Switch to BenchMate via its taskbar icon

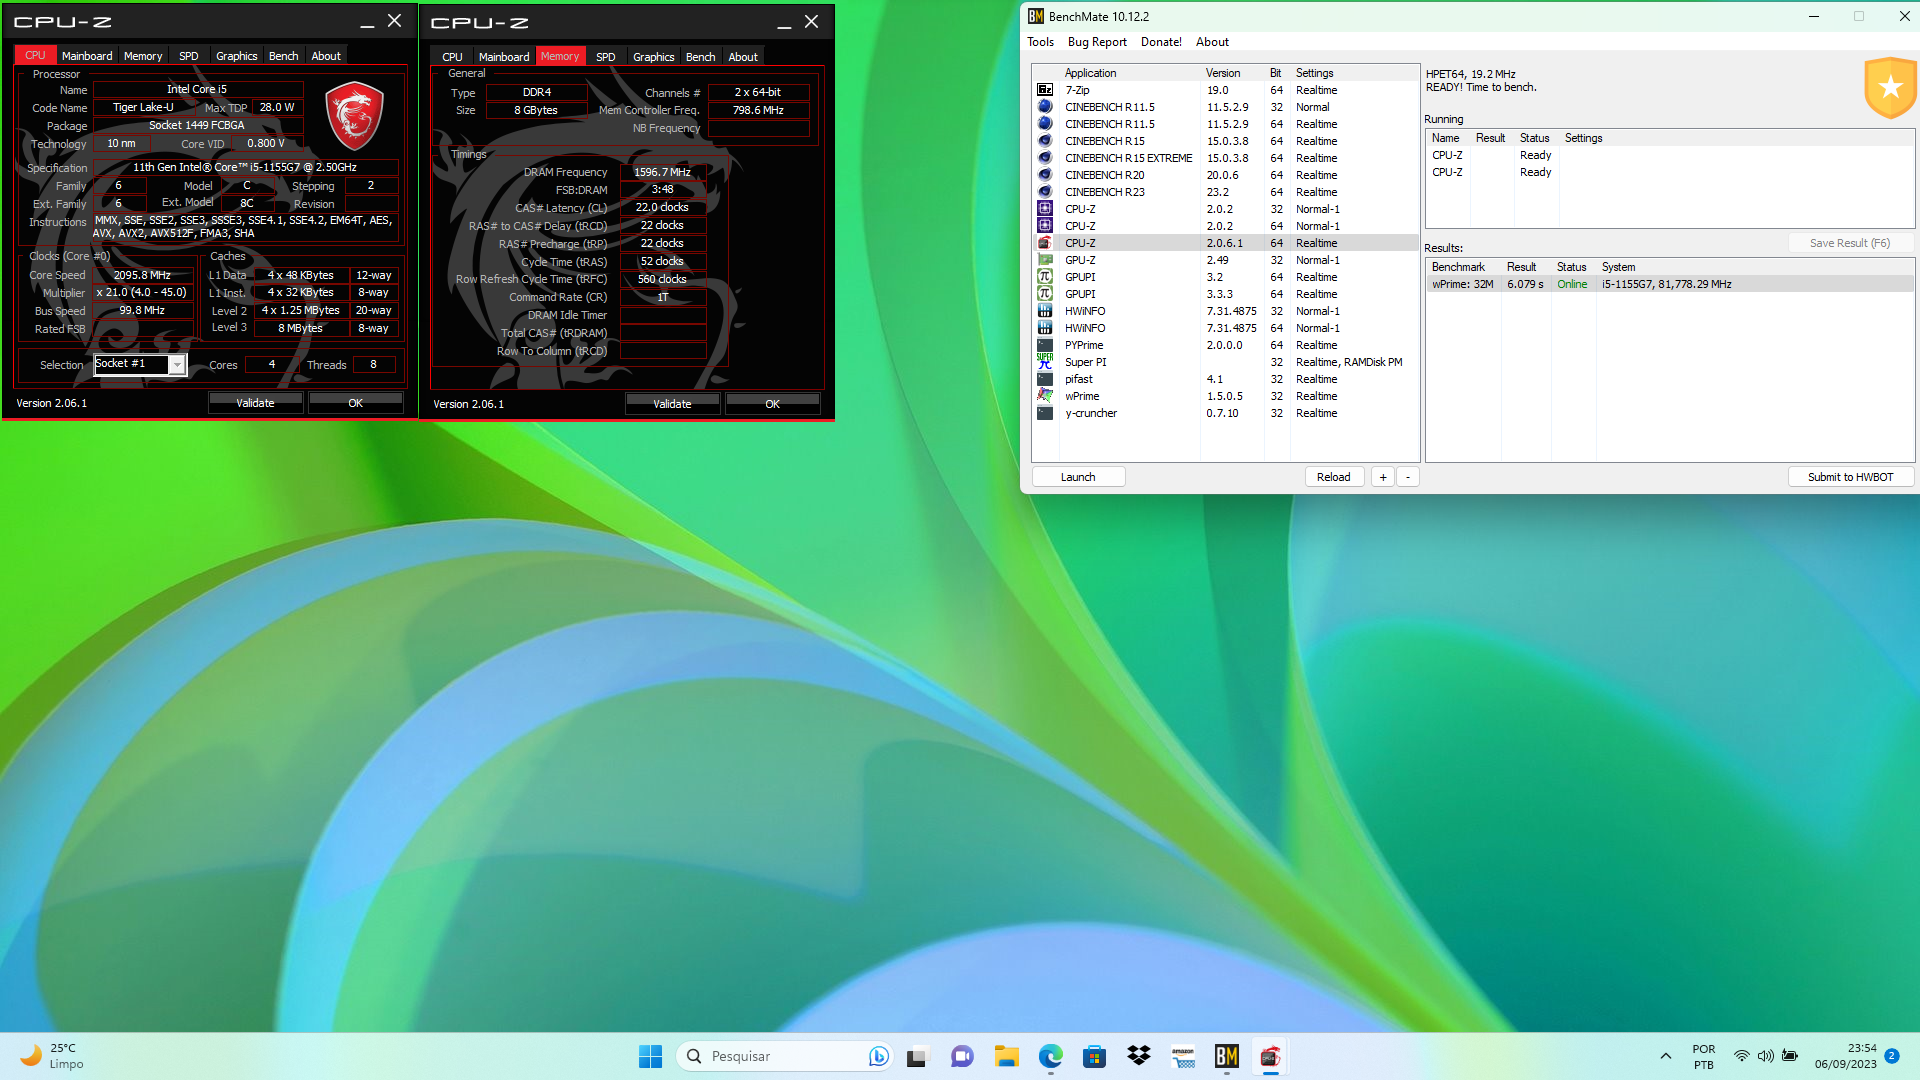click(x=1227, y=1056)
